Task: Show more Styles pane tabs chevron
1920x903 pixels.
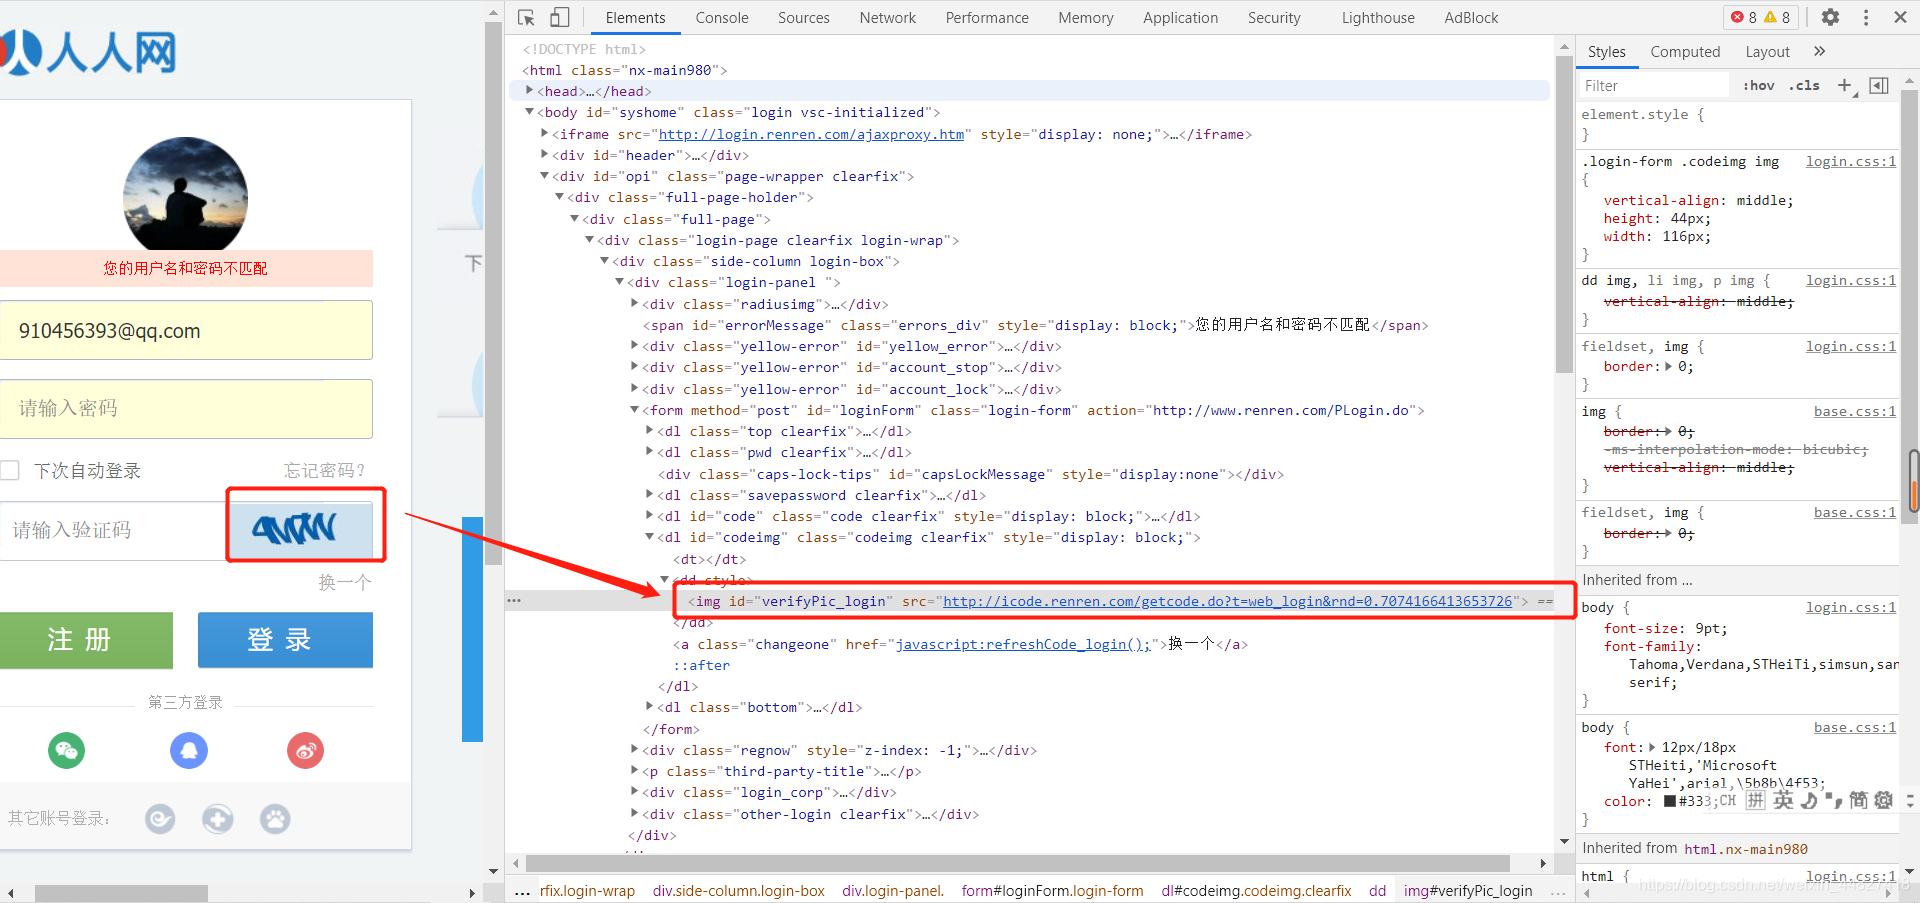Action: pos(1819,51)
